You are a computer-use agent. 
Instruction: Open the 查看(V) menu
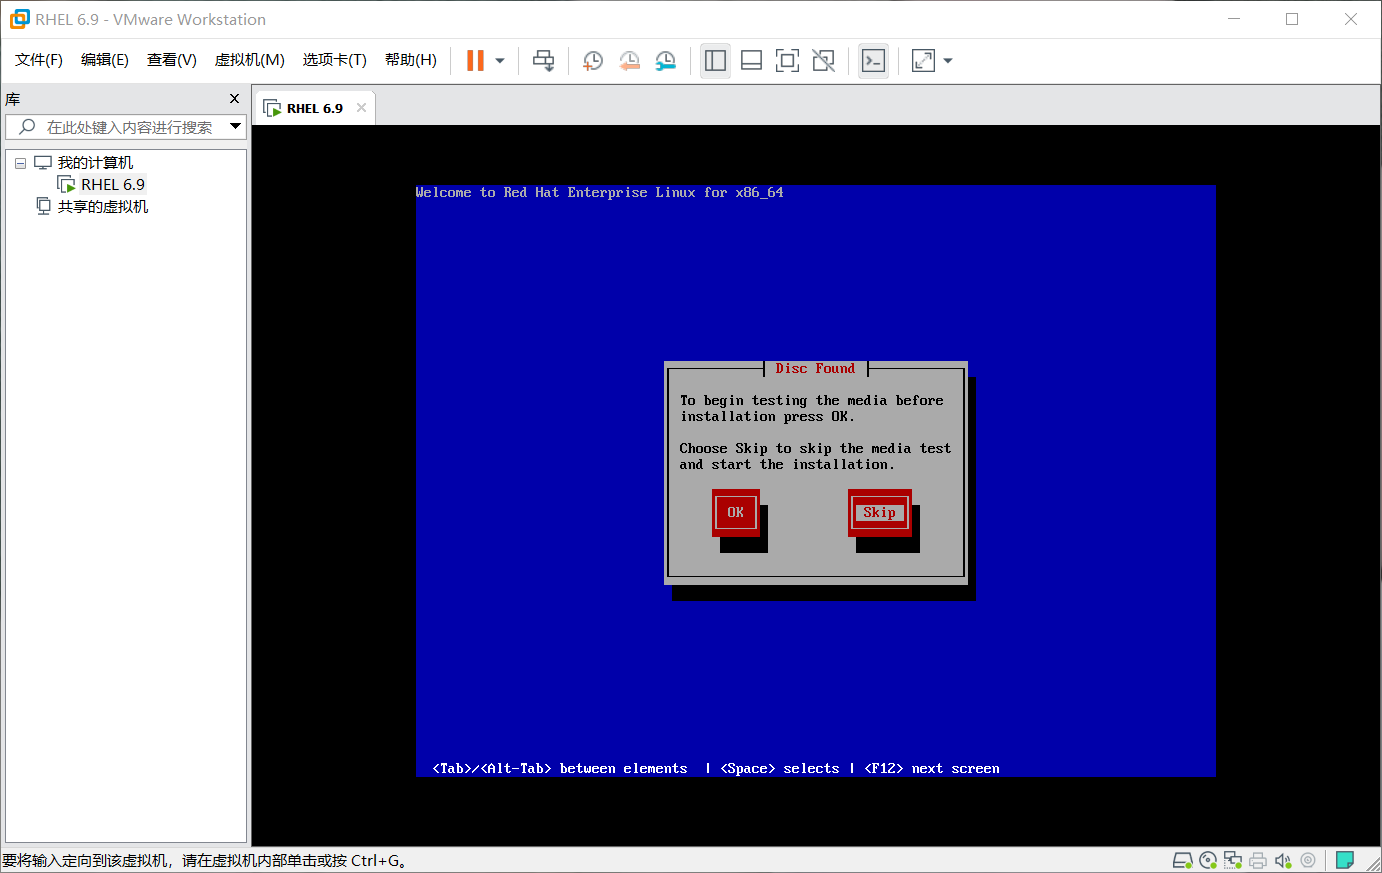pyautogui.click(x=172, y=60)
